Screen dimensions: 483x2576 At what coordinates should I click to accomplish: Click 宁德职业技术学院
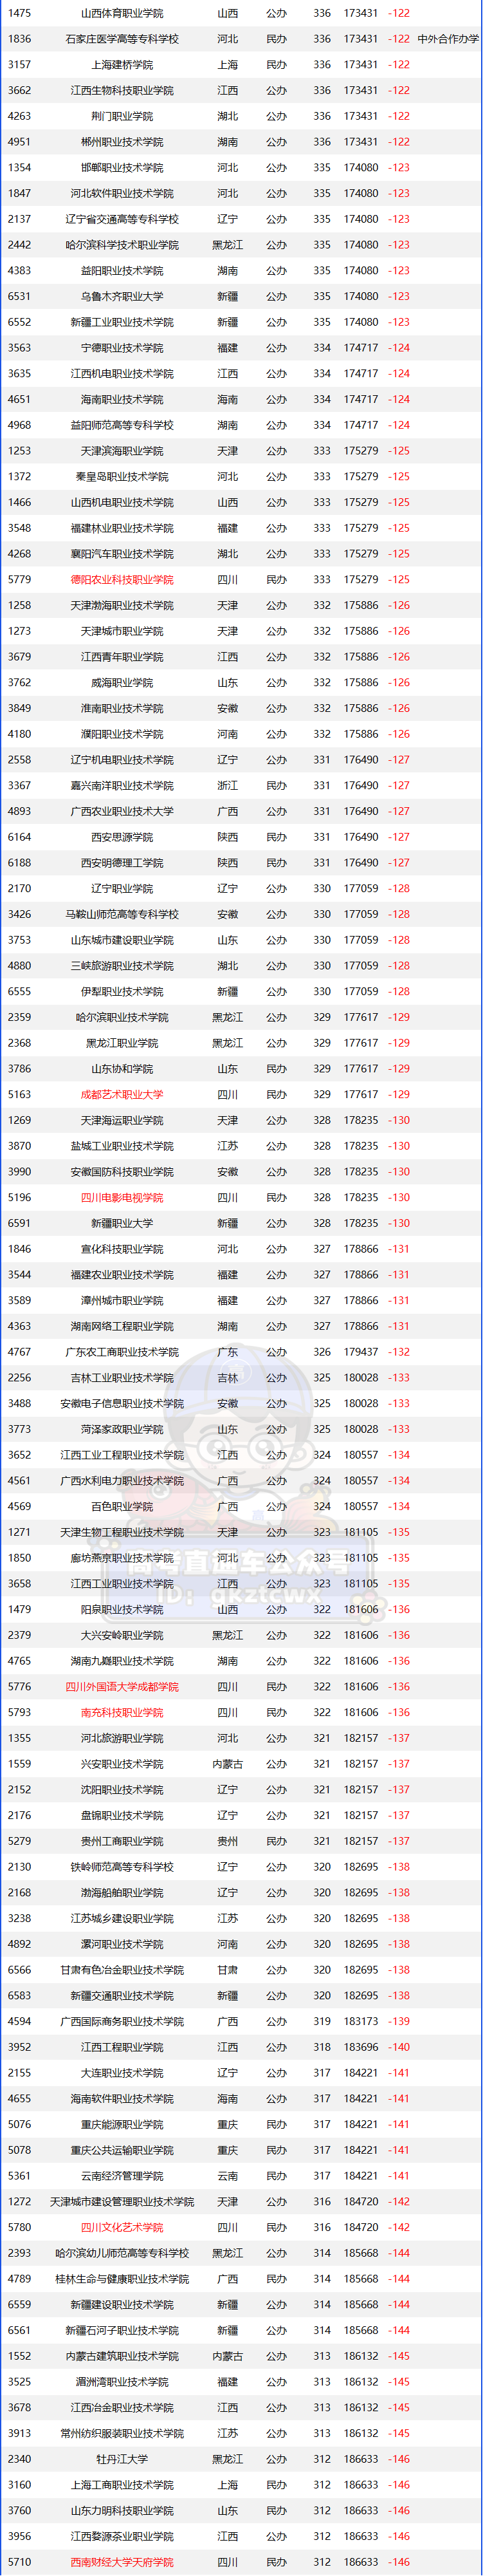122,348
